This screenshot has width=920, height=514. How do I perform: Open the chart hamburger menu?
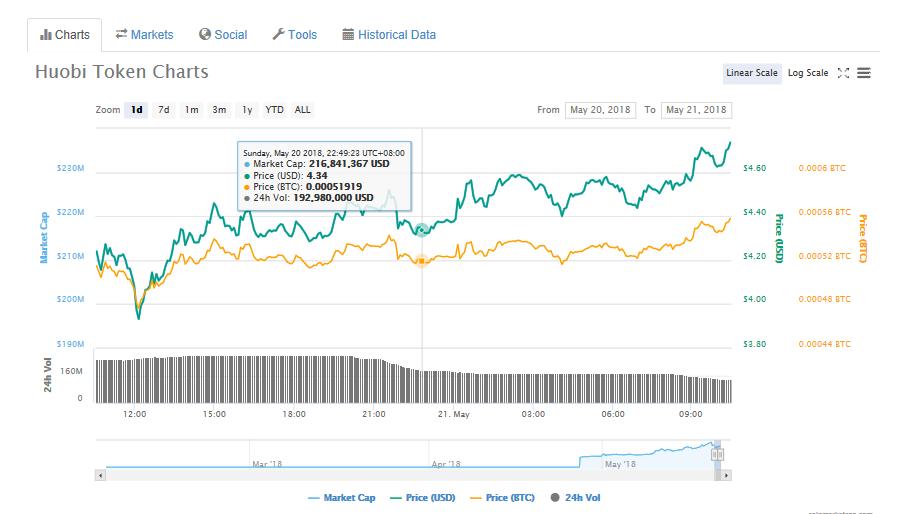click(864, 73)
